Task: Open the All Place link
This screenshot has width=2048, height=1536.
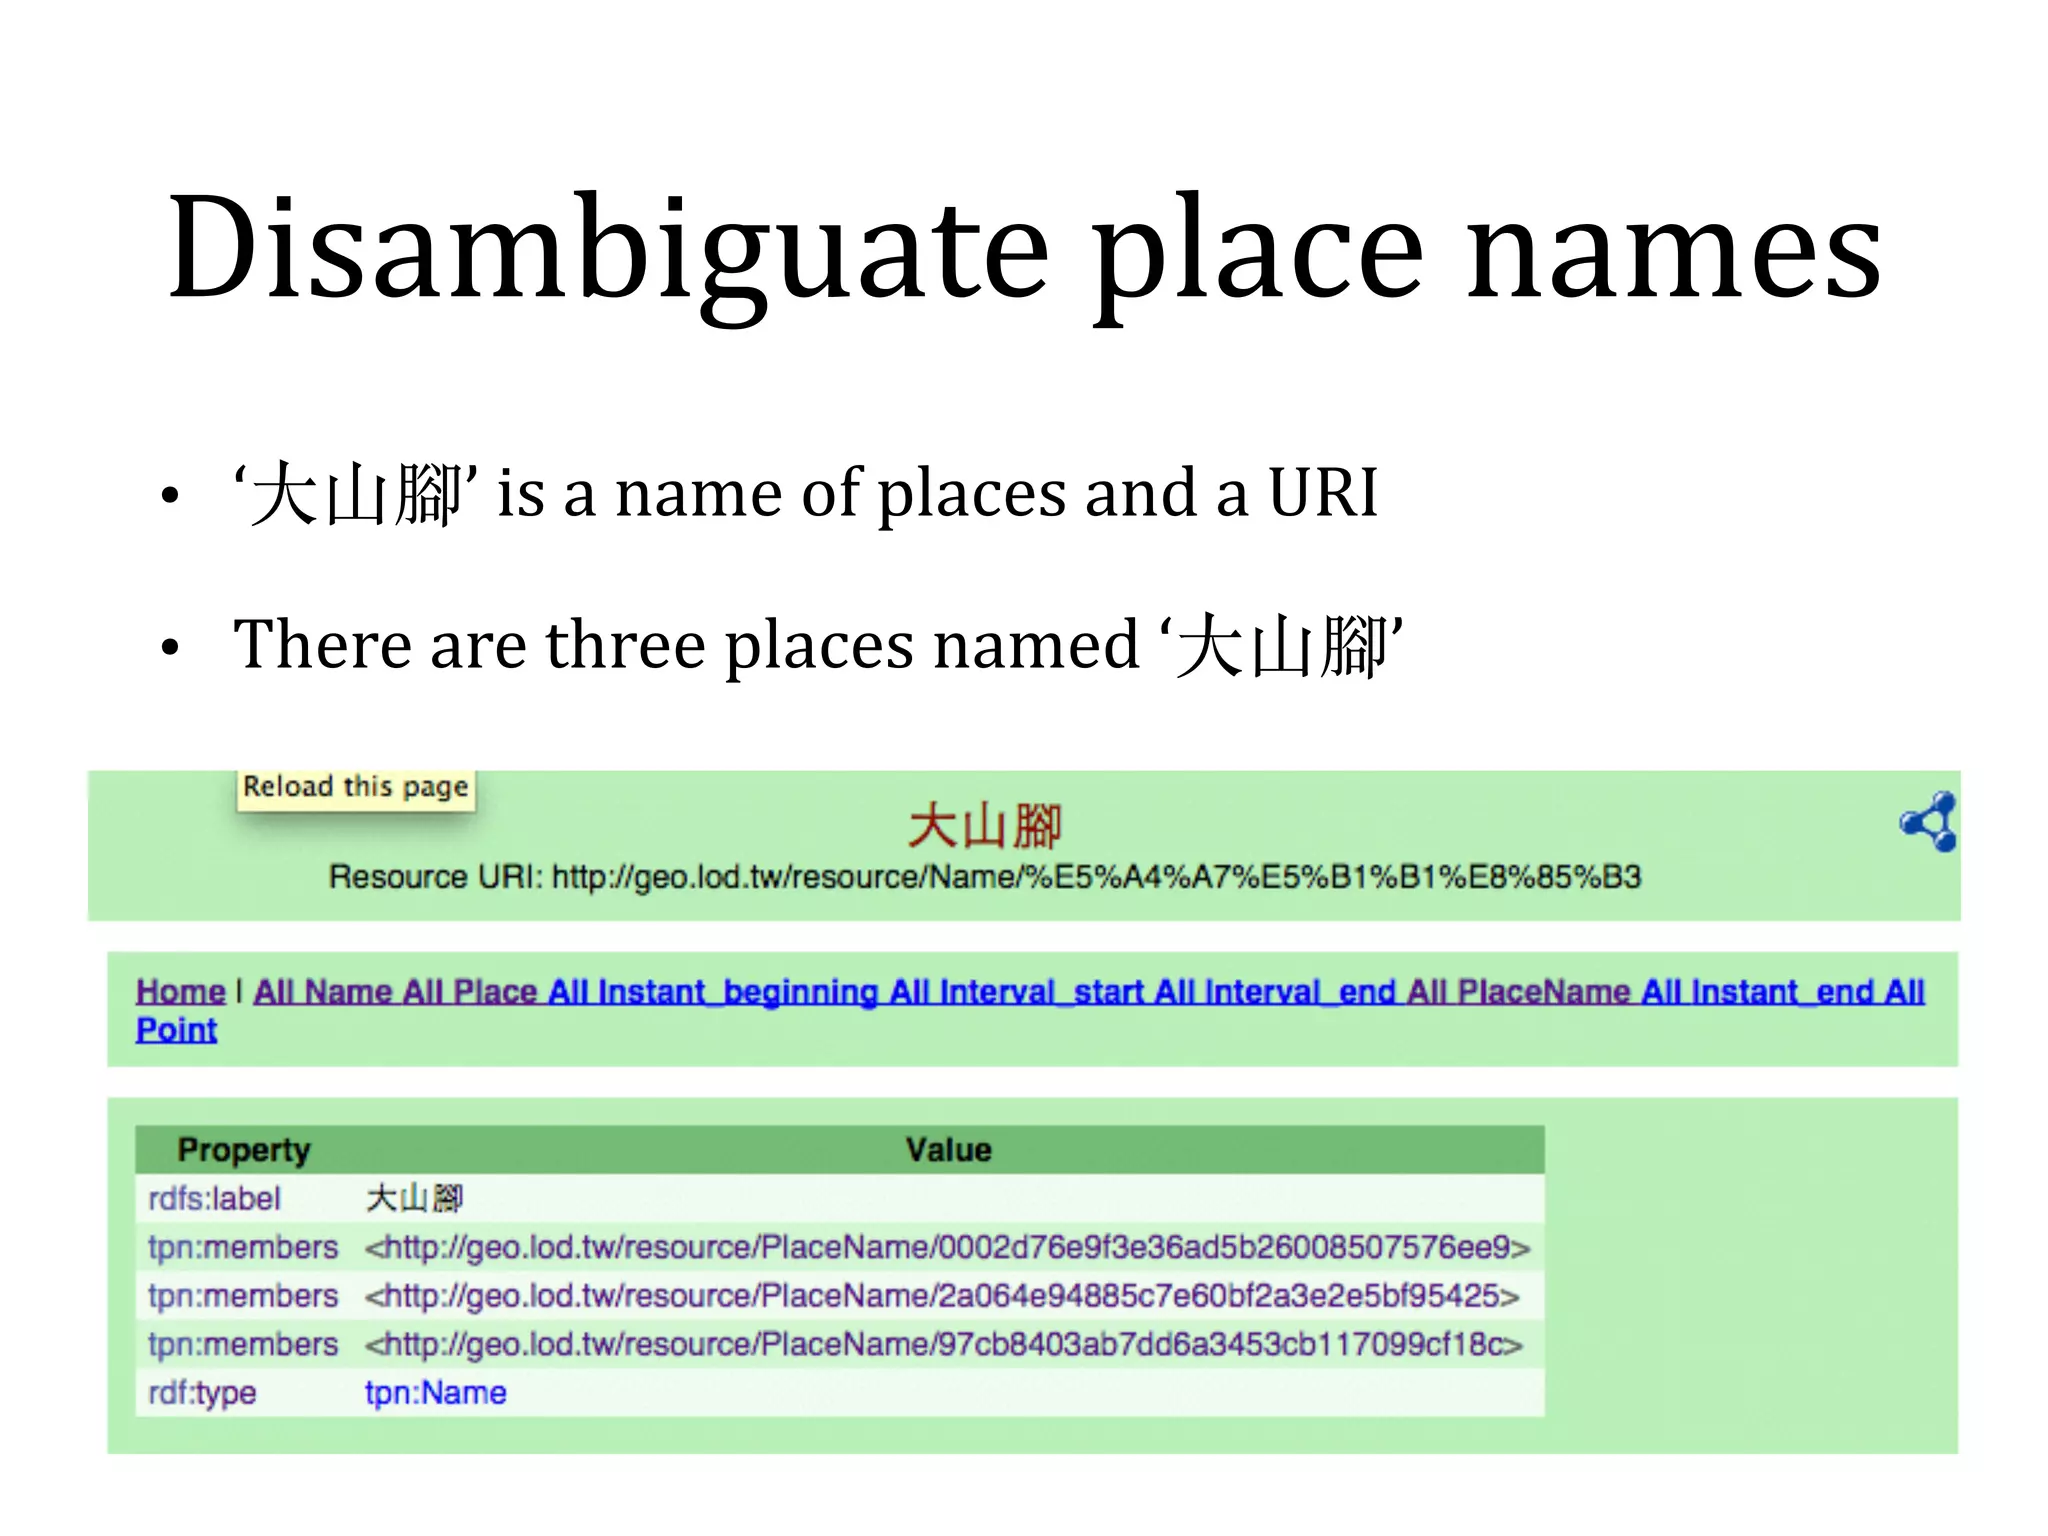Action: point(469,991)
